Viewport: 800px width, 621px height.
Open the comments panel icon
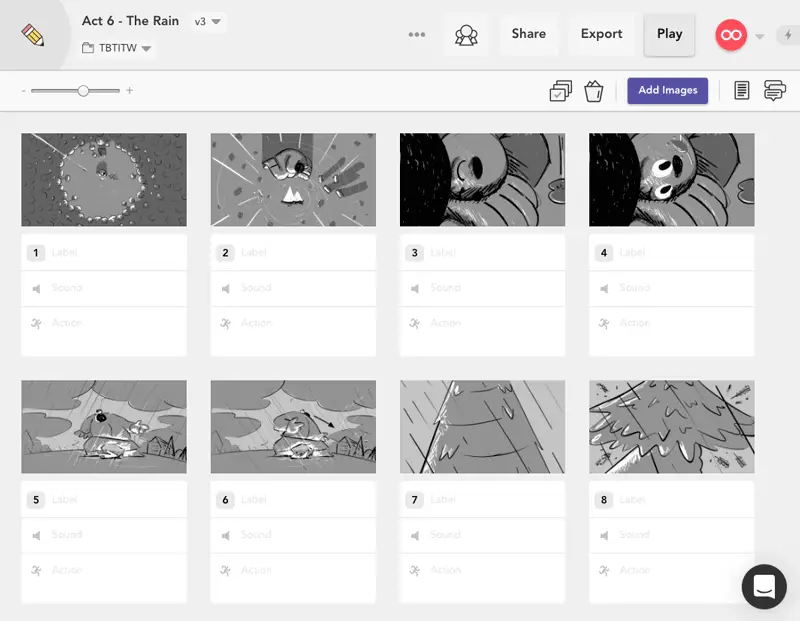(x=774, y=90)
